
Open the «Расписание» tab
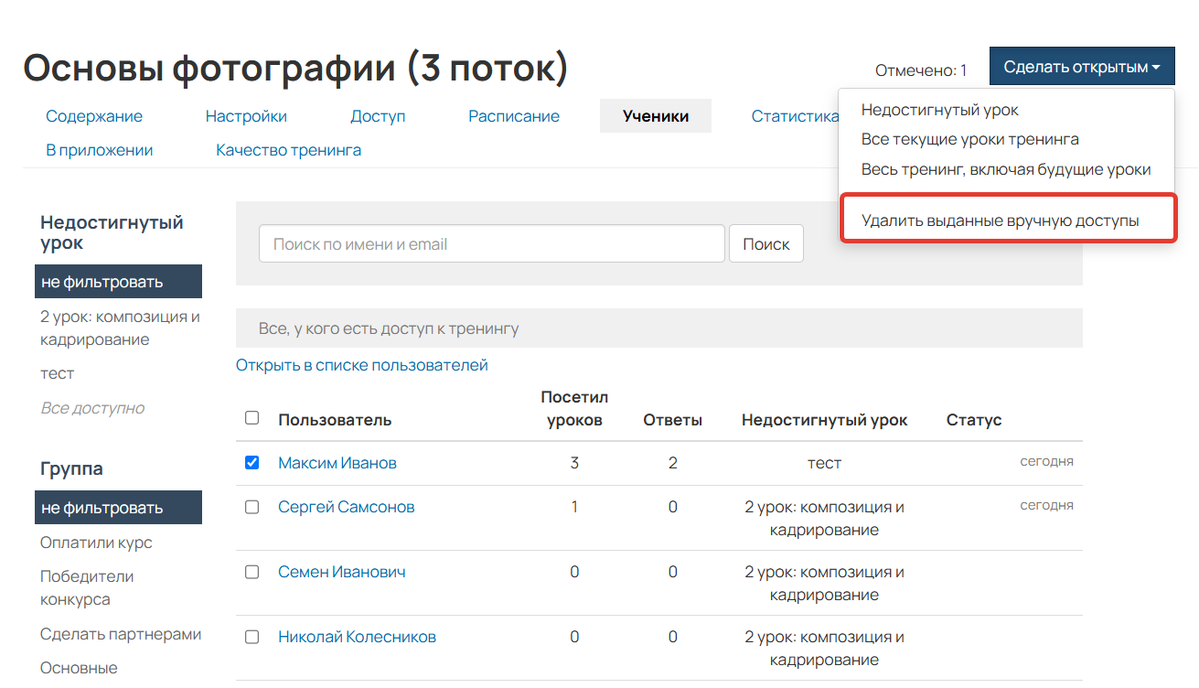click(x=513, y=115)
